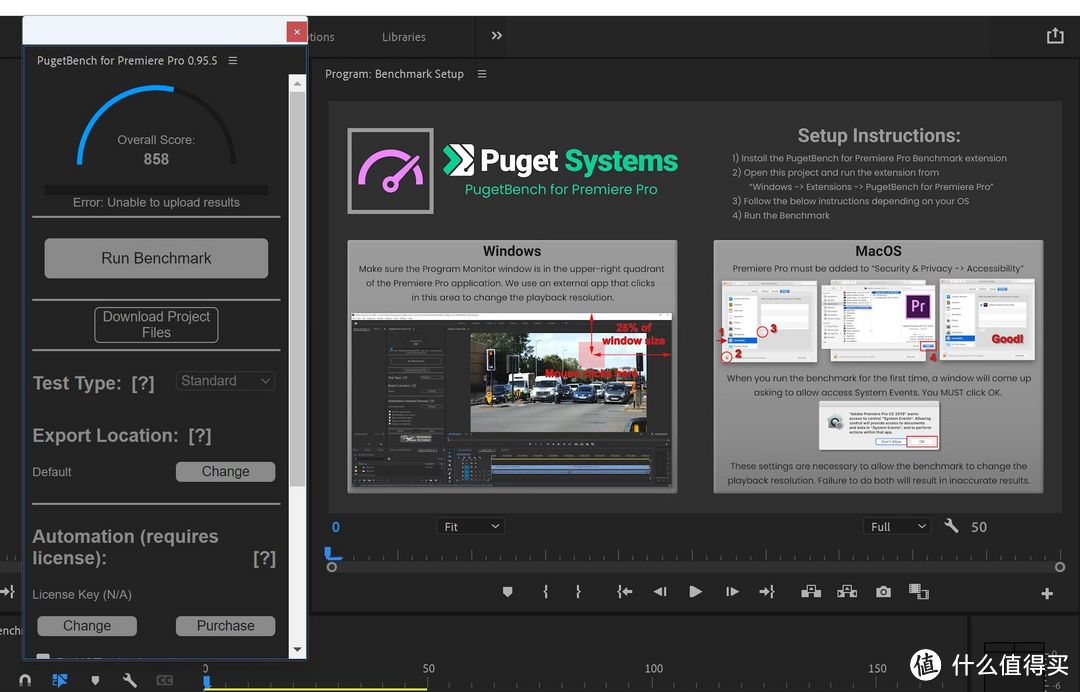1080x692 pixels.
Task: Open the Full playback resolution dropdown
Action: tap(897, 527)
